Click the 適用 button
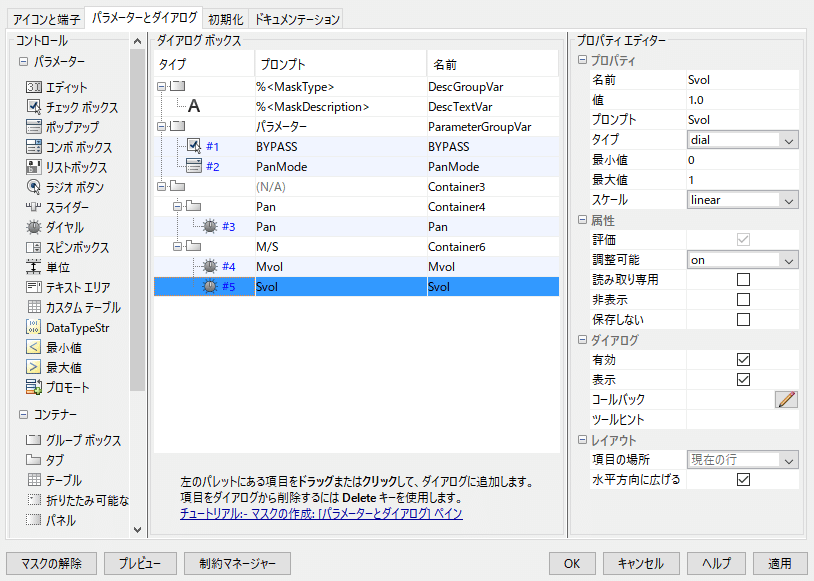Viewport: 814px width, 581px height. click(x=780, y=563)
